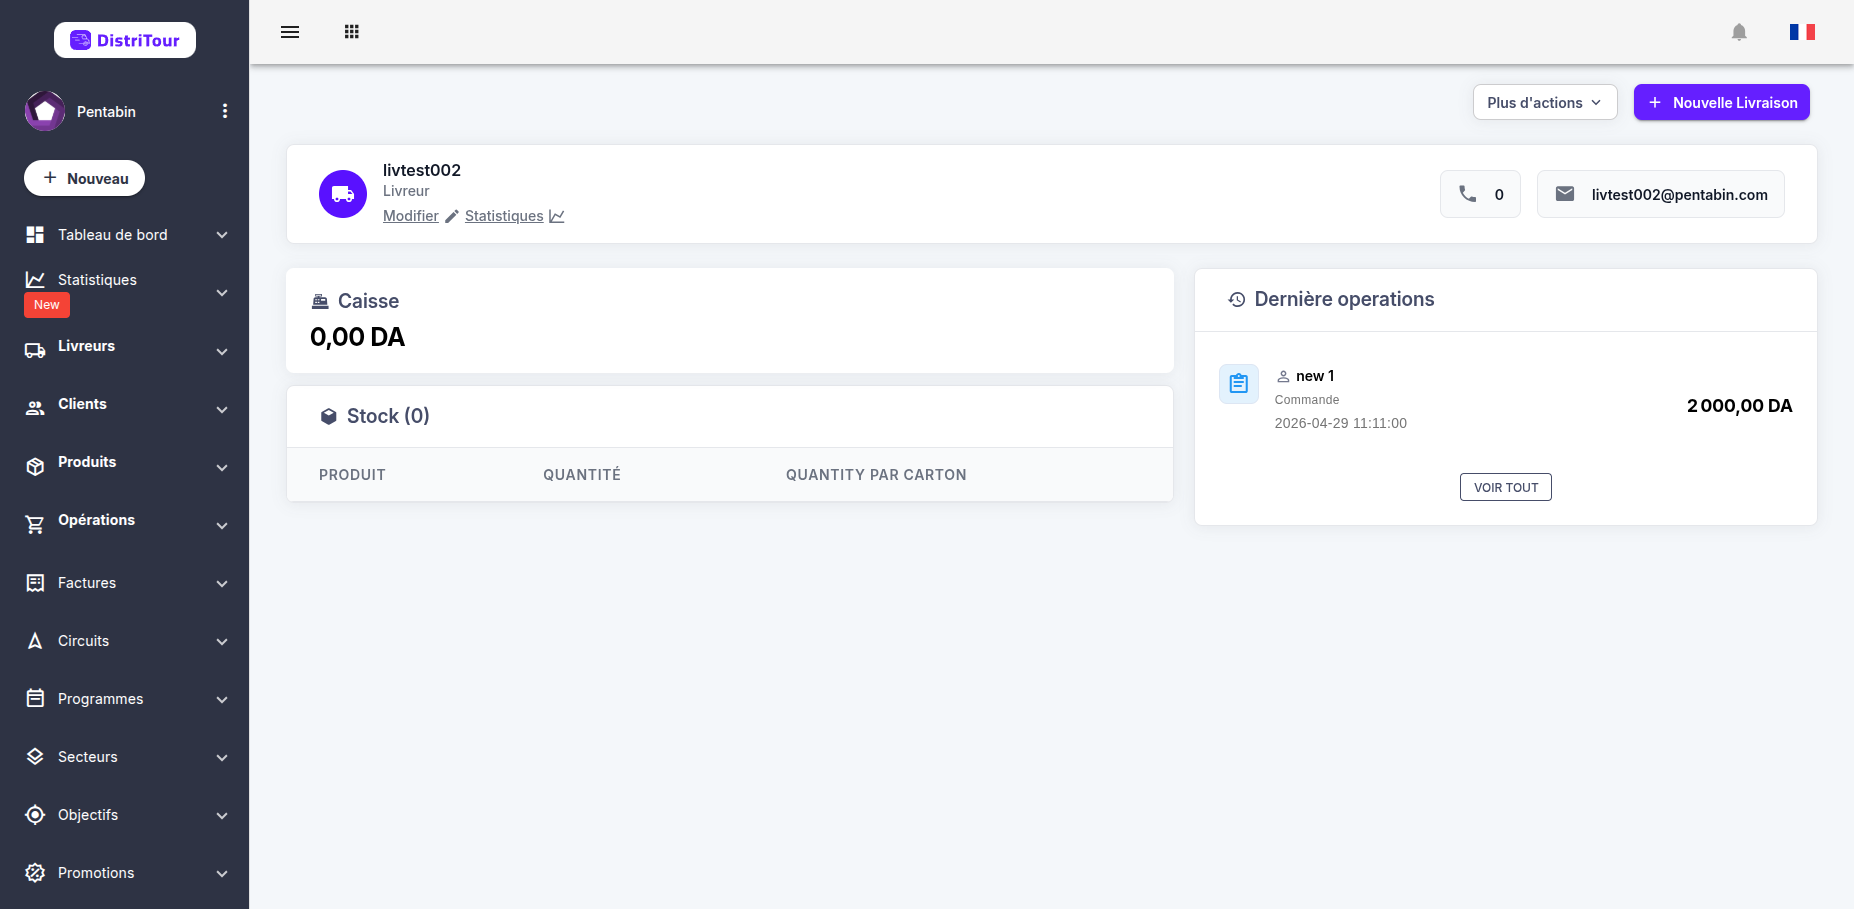The height and width of the screenshot is (909, 1854).
Task: Click the Livreurs truck icon in sidebar
Action: pos(35,351)
